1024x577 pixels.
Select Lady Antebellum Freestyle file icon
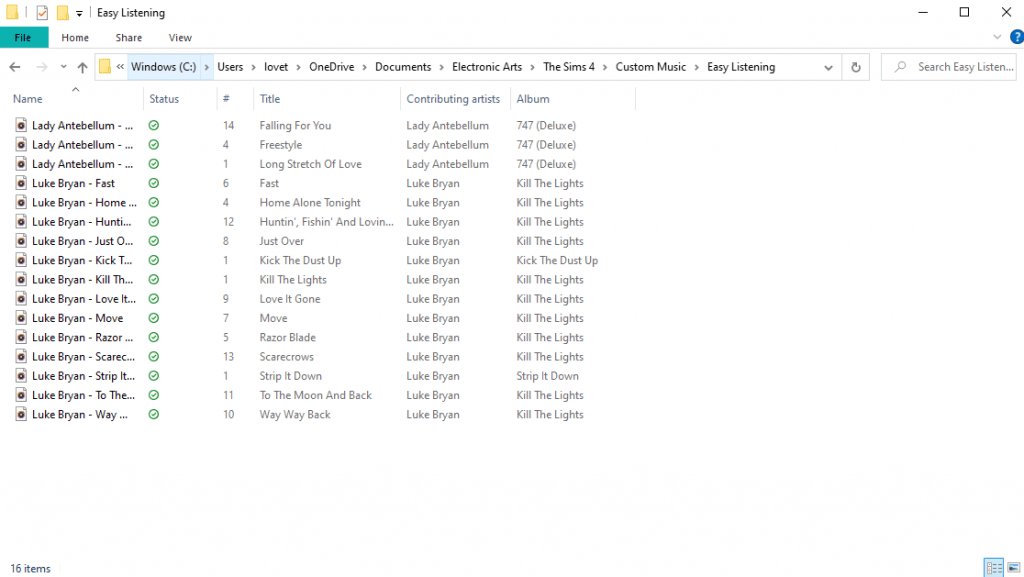tap(21, 145)
